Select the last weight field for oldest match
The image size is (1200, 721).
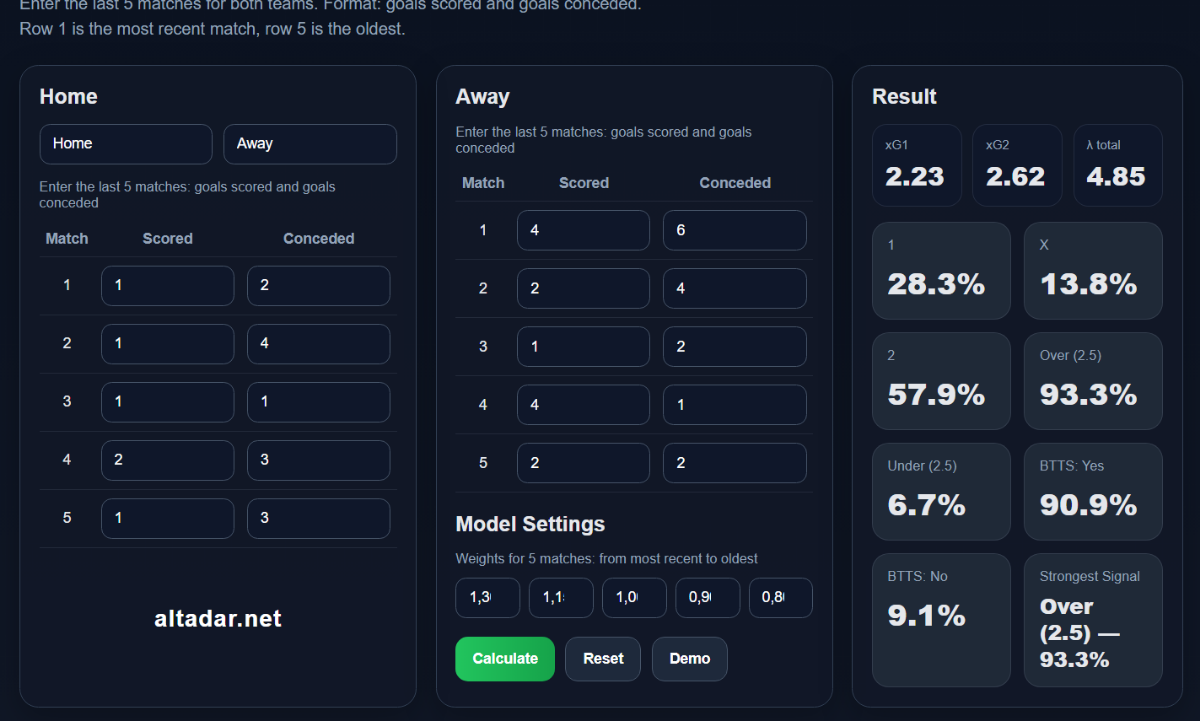click(x=780, y=598)
